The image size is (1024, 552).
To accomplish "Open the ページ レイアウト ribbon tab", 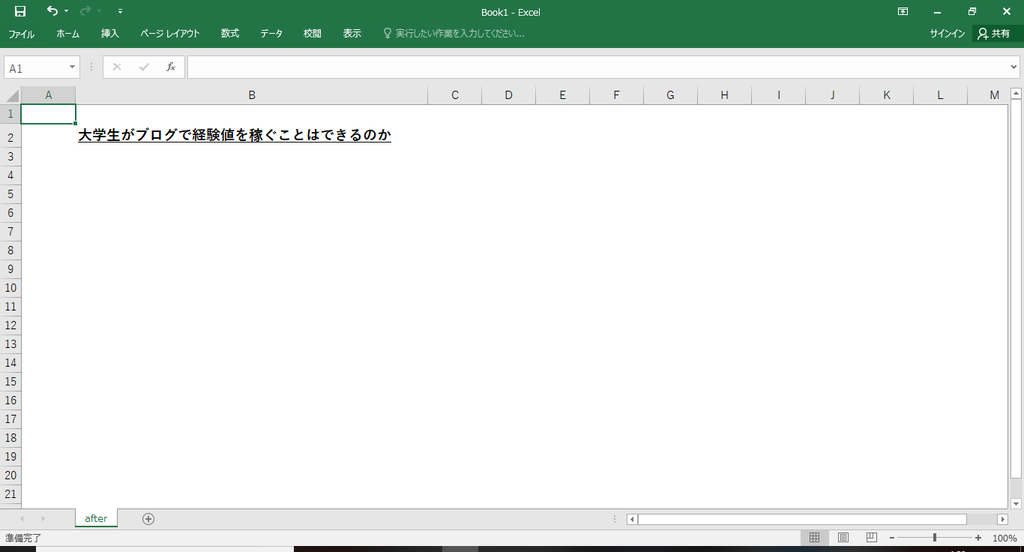I will pyautogui.click(x=170, y=33).
